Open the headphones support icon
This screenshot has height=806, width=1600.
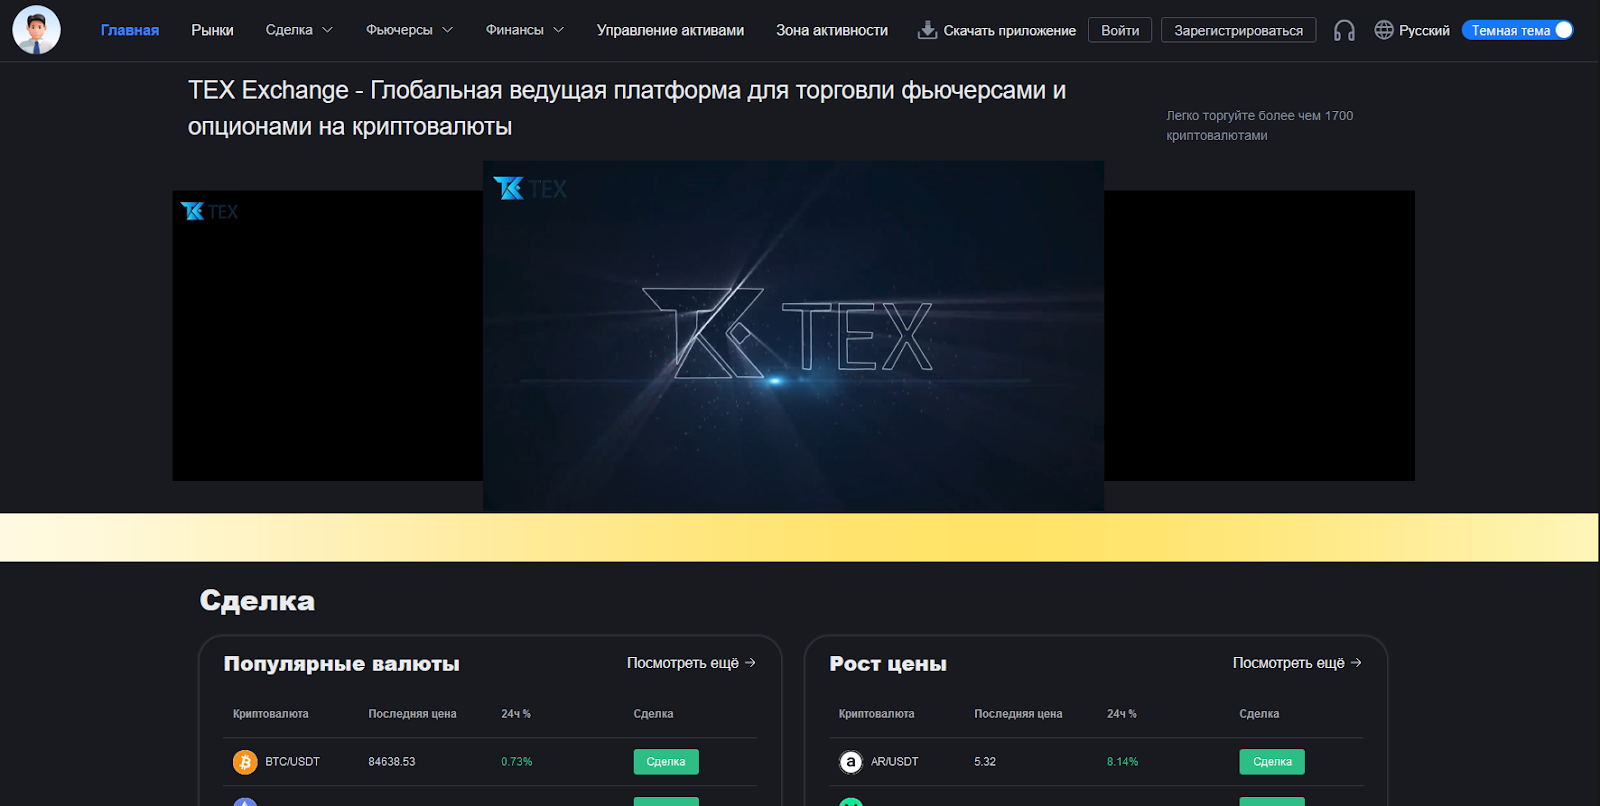(x=1344, y=31)
